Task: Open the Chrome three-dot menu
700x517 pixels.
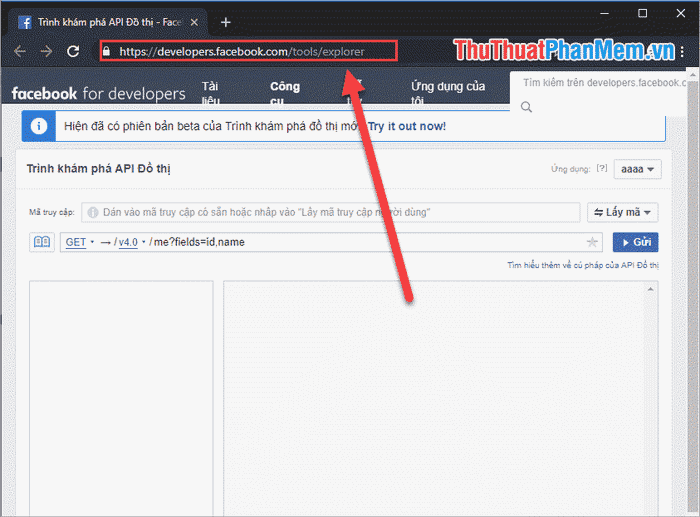Action: pyautogui.click(x=682, y=51)
